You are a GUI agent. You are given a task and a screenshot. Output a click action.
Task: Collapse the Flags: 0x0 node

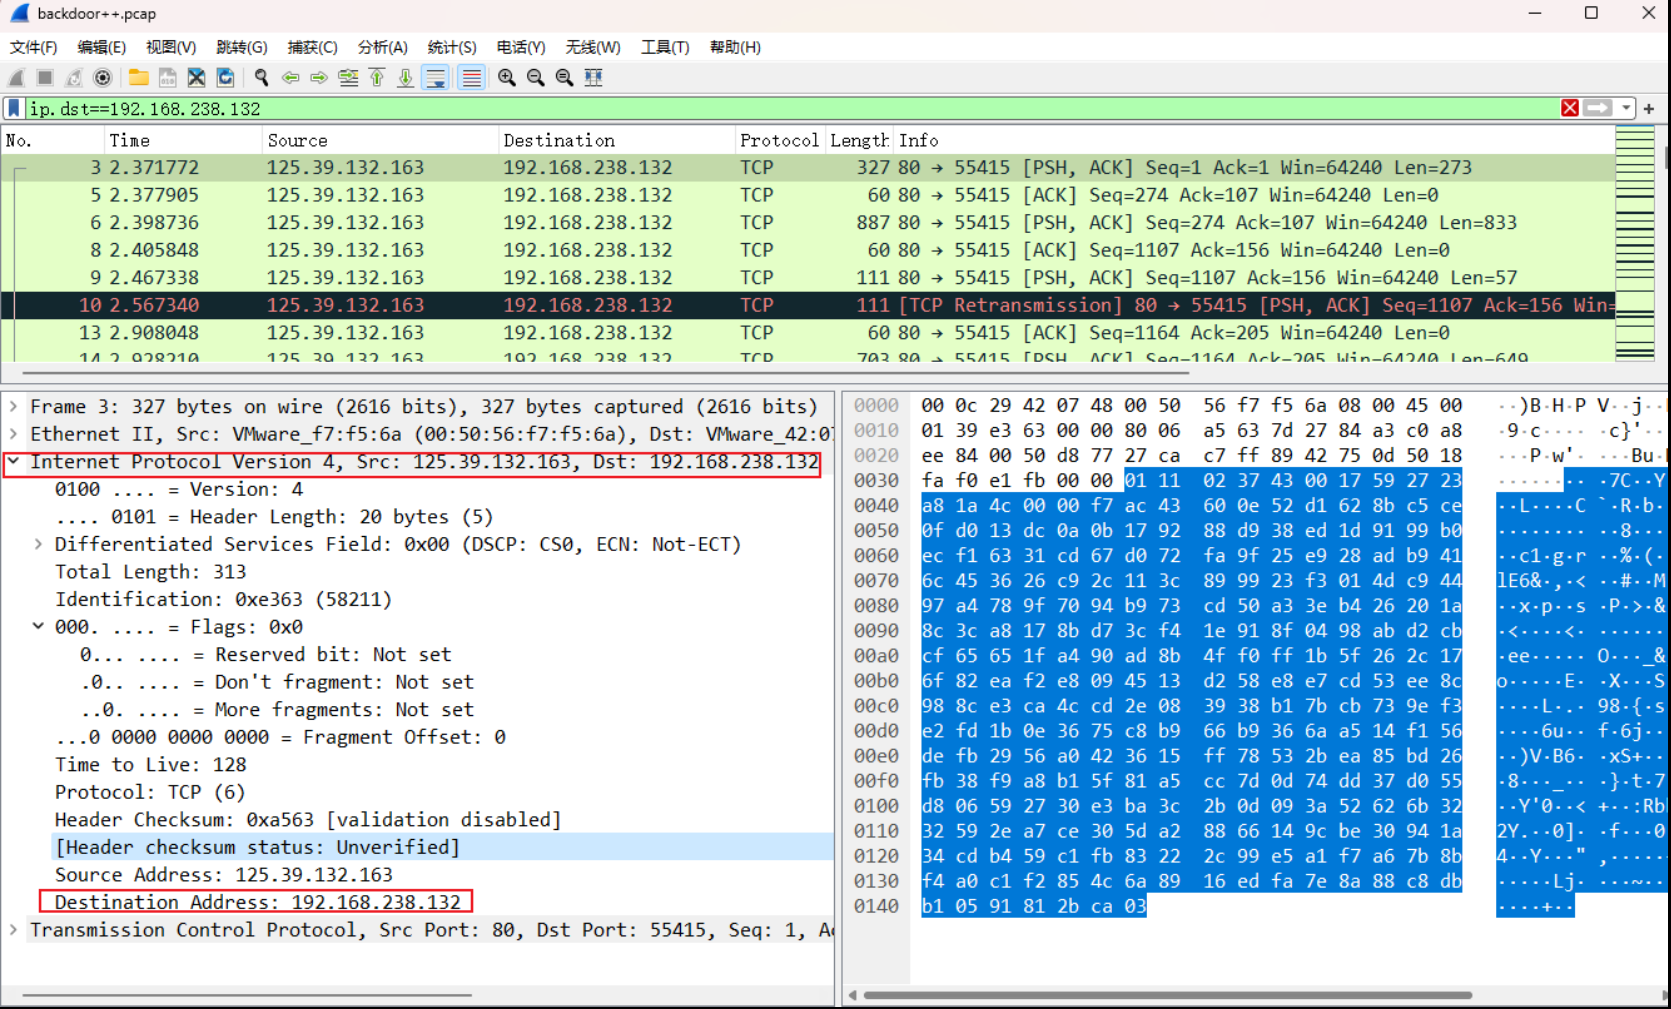pyautogui.click(x=38, y=626)
